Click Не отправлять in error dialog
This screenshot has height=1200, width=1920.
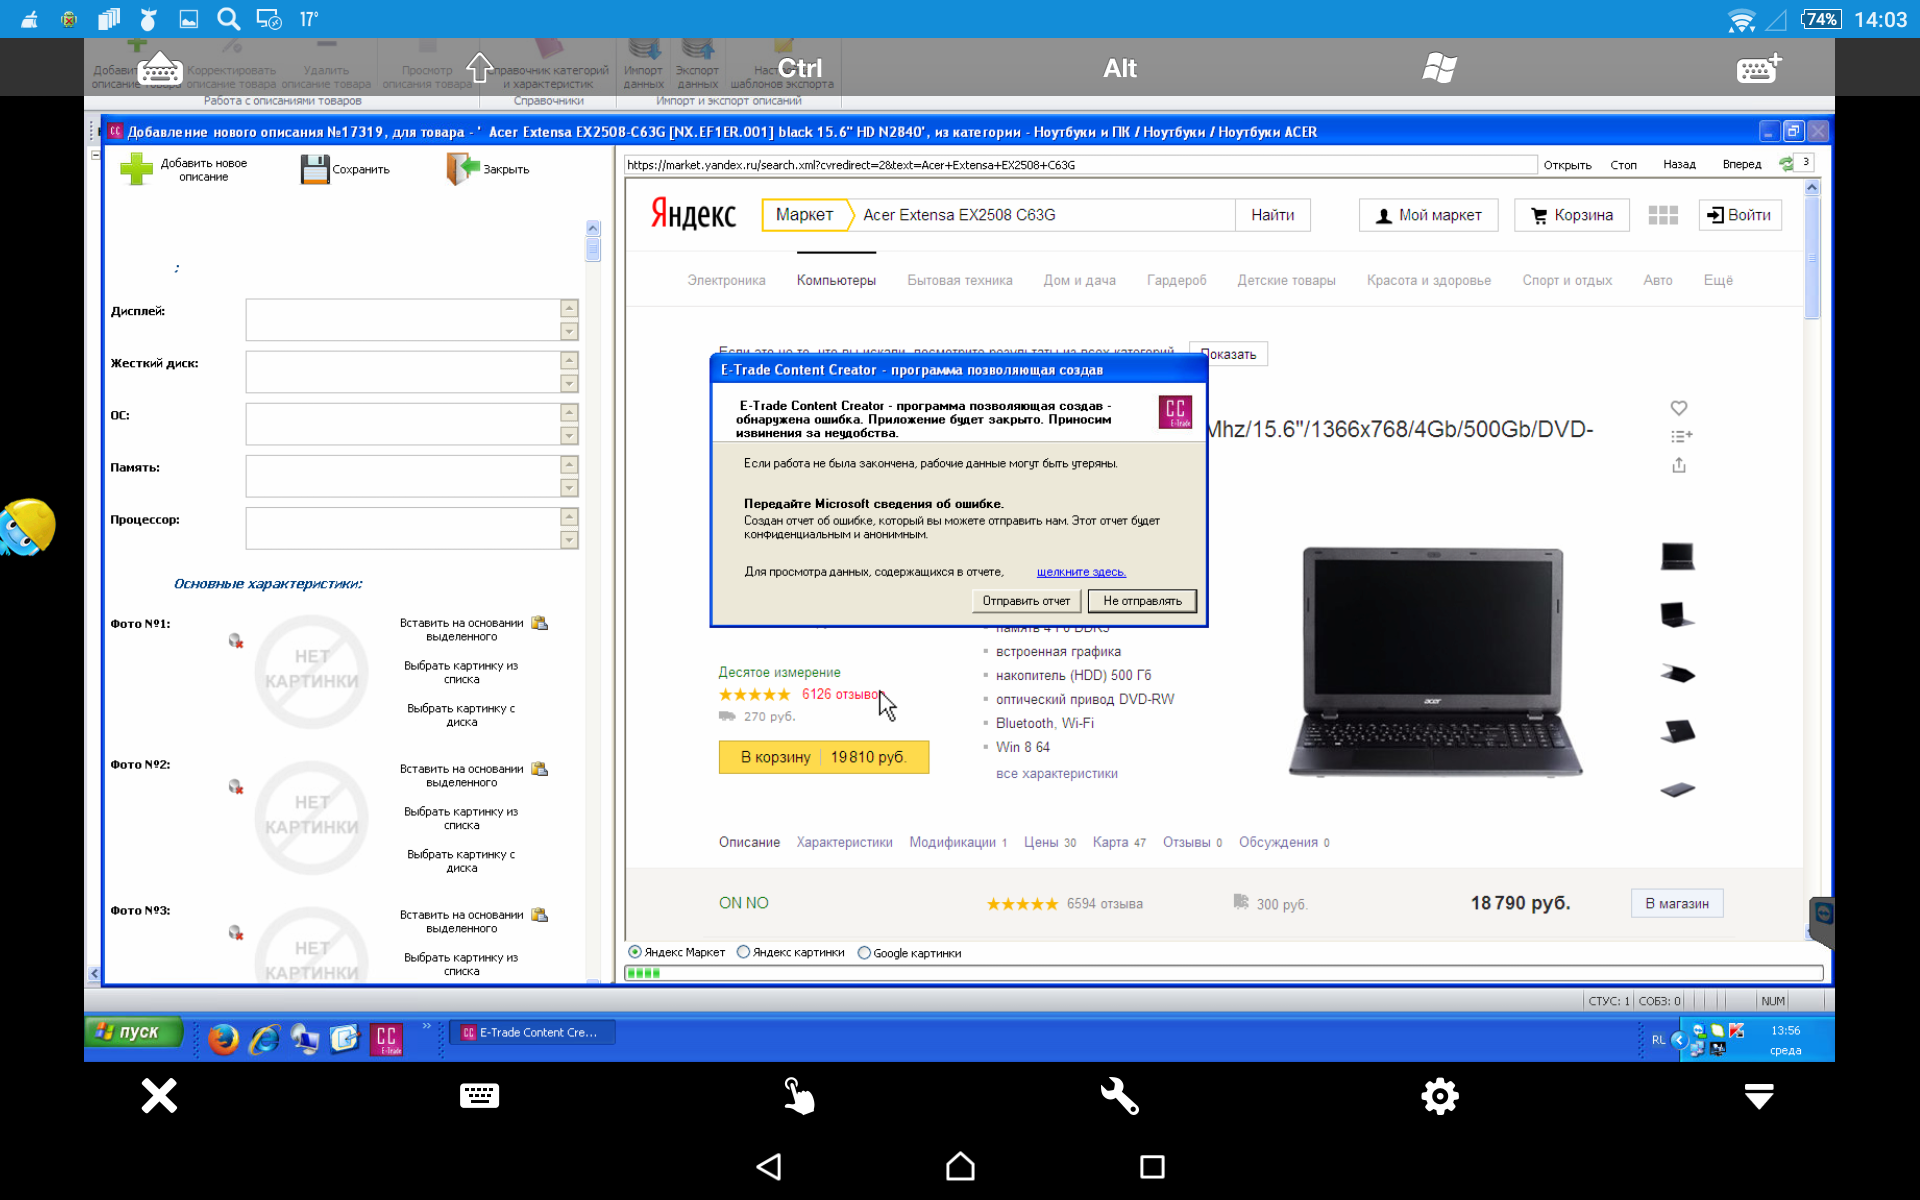pos(1142,601)
